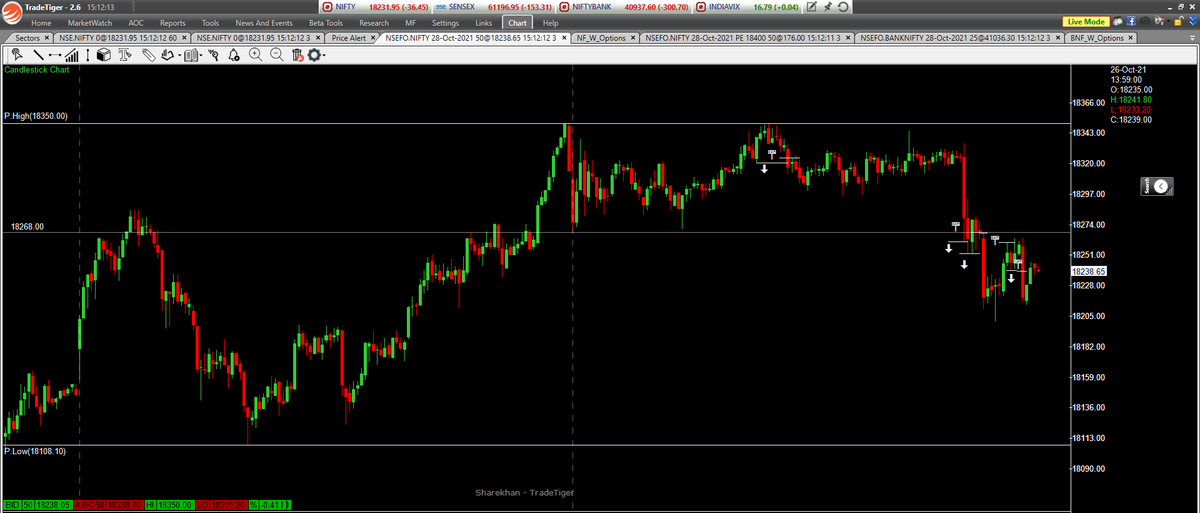Zoom in on the chart

[x=255, y=55]
